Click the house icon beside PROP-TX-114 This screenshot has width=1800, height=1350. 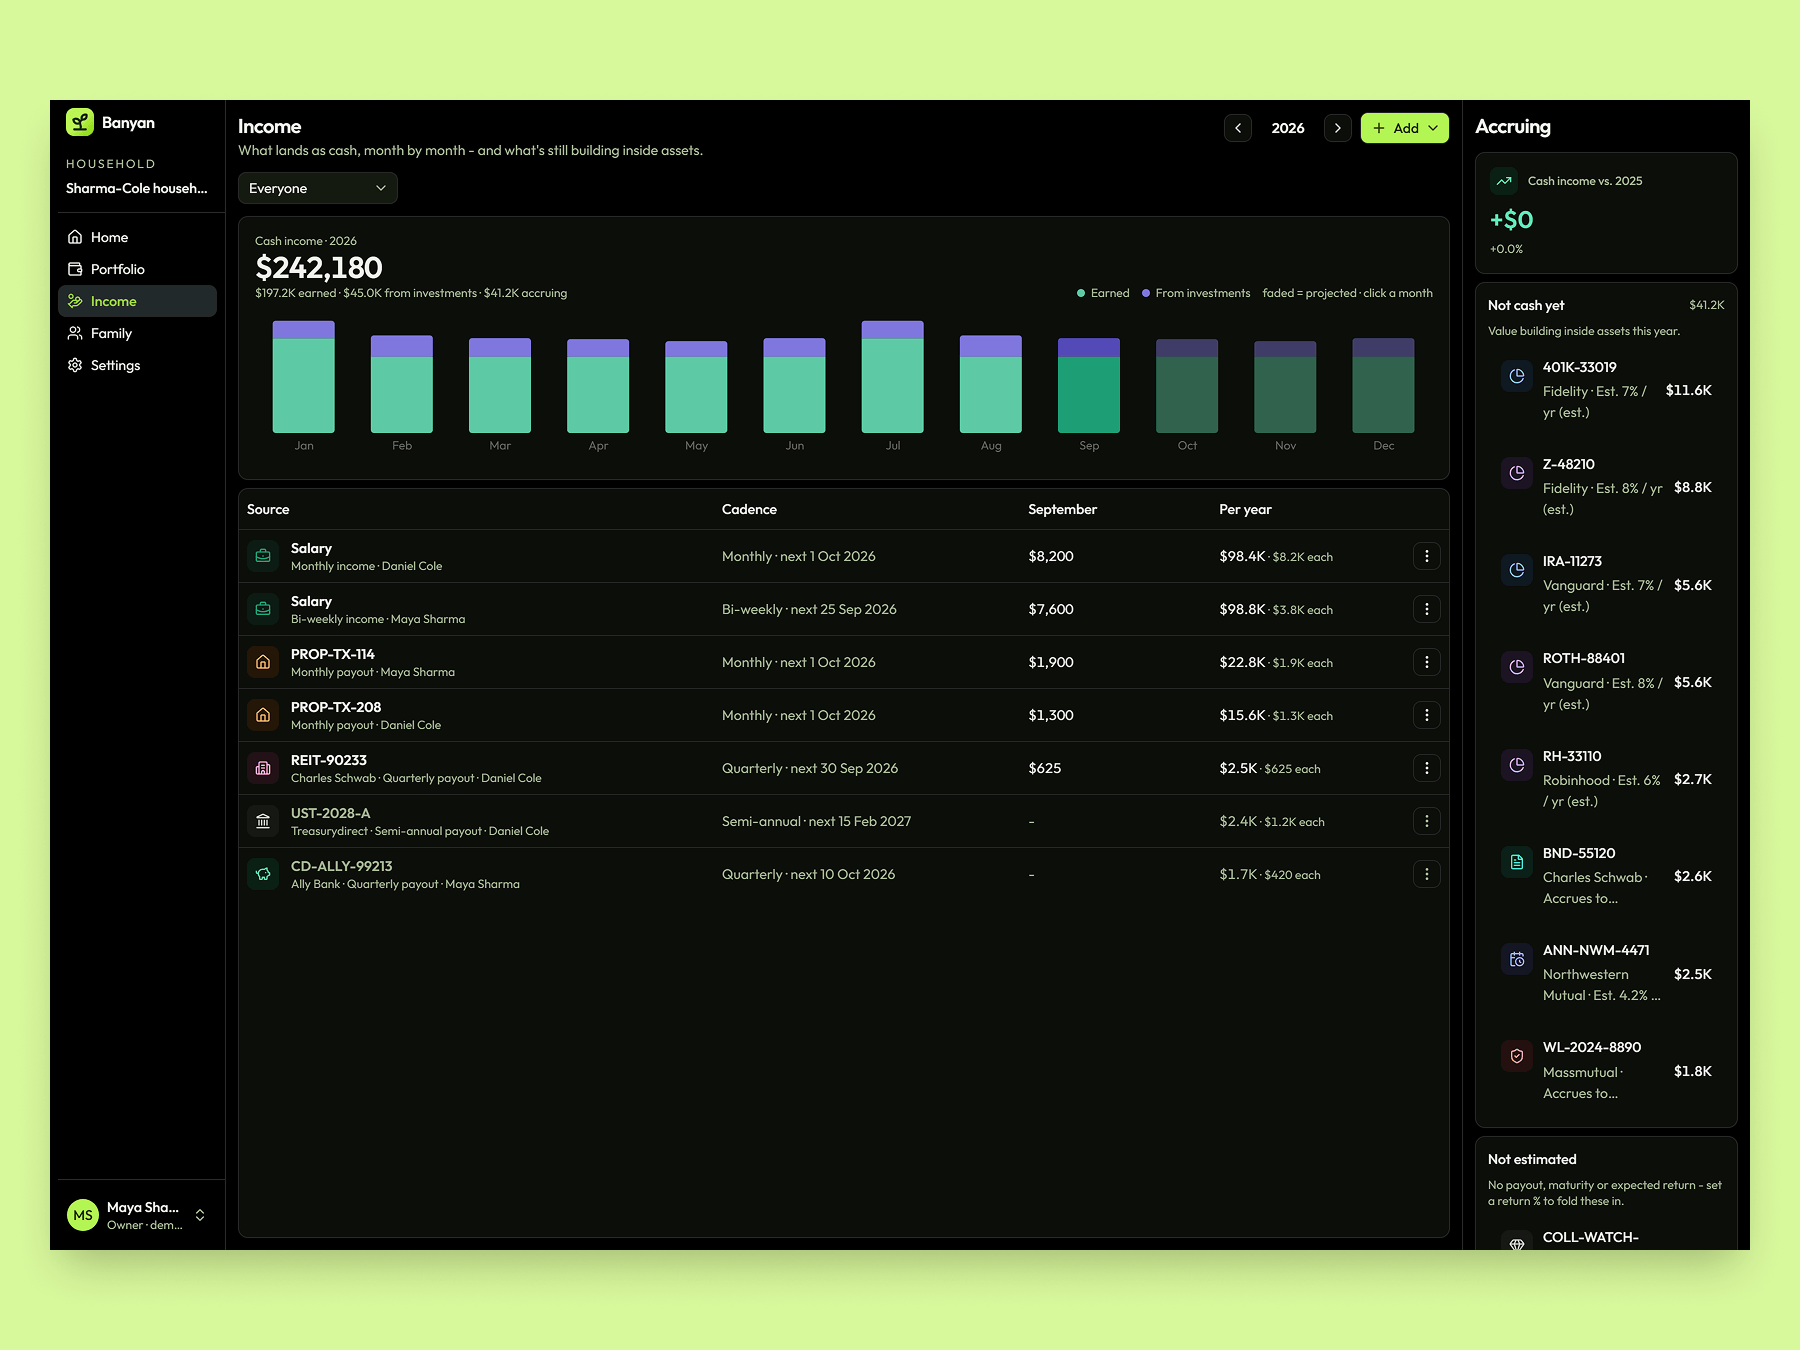click(263, 662)
